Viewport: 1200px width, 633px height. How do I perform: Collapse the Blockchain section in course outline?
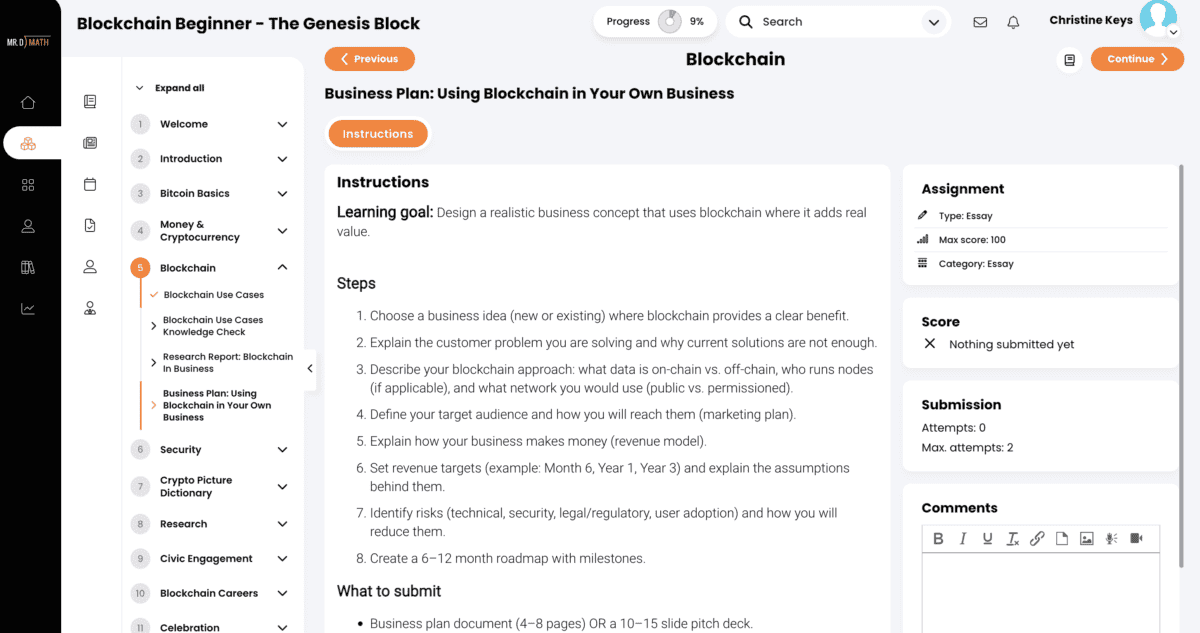click(x=282, y=268)
